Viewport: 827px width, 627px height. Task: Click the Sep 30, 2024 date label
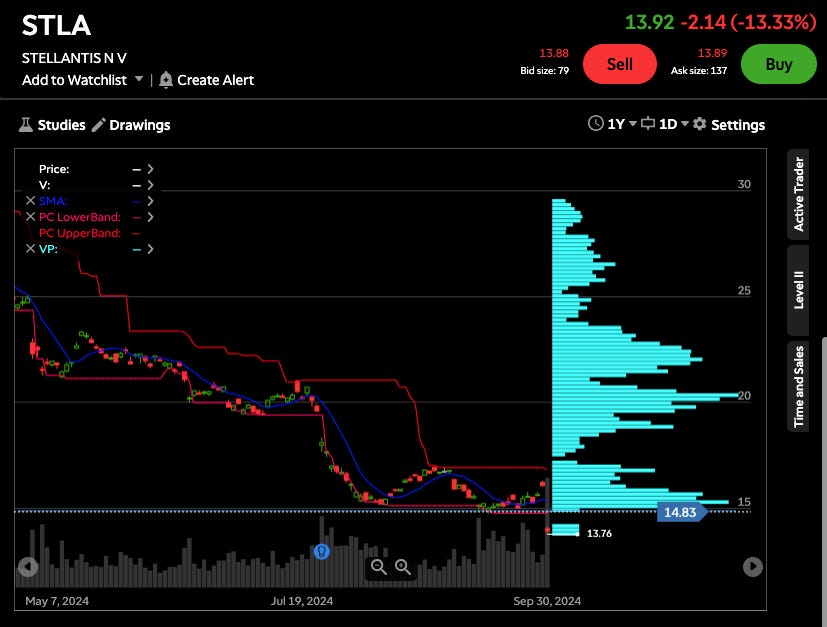click(x=547, y=601)
